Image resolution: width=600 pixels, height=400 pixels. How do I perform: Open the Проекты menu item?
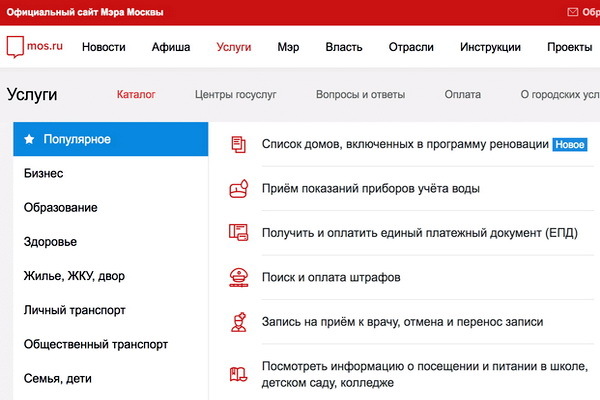tap(569, 47)
